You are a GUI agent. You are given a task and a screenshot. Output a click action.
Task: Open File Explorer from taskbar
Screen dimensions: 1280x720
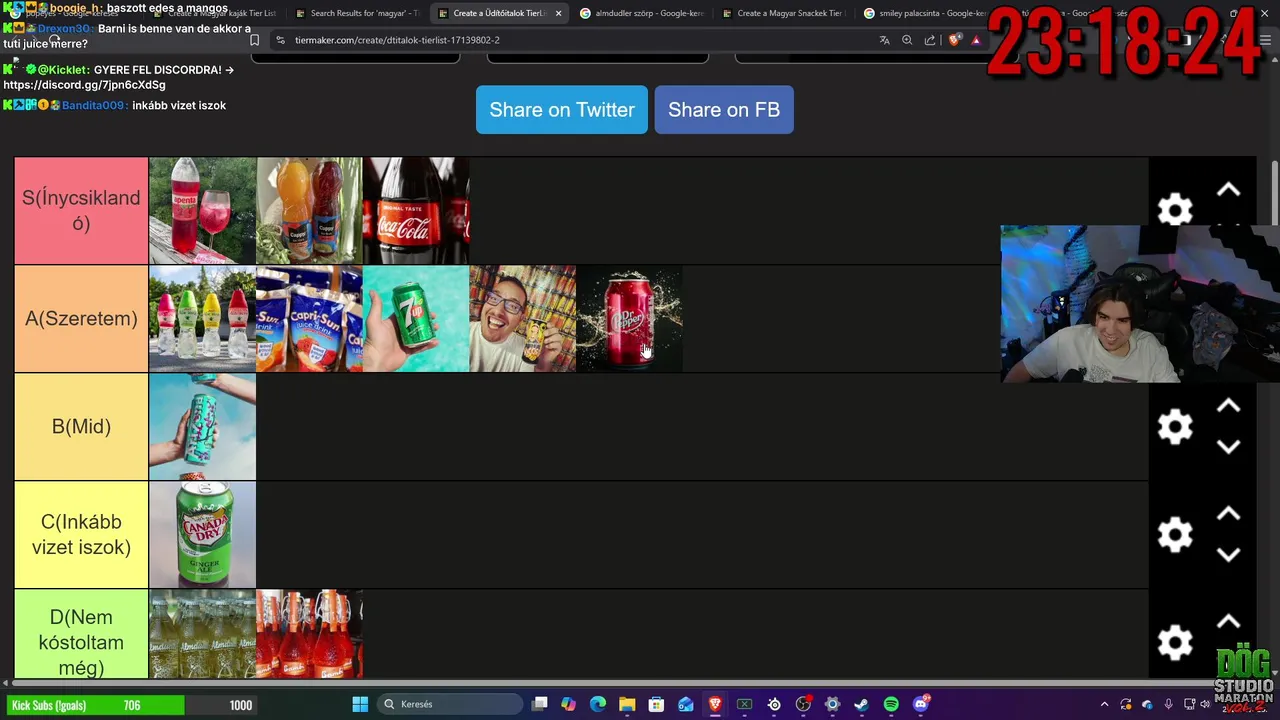[627, 704]
